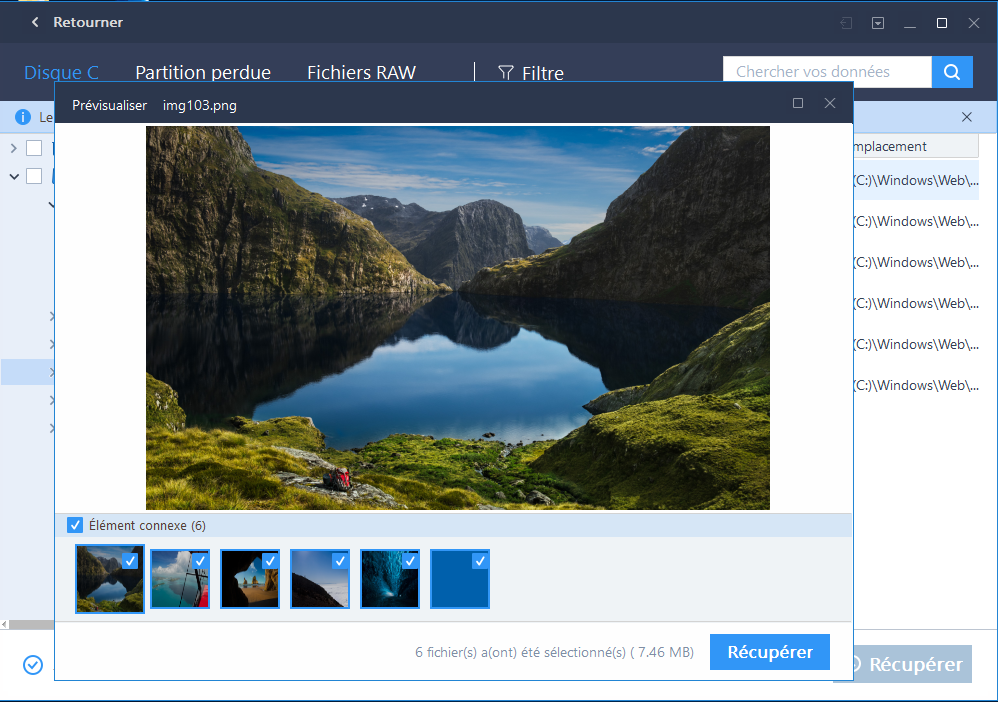Close the img103.png preview dialog
Screen dimensions: 998x702
coord(830,103)
